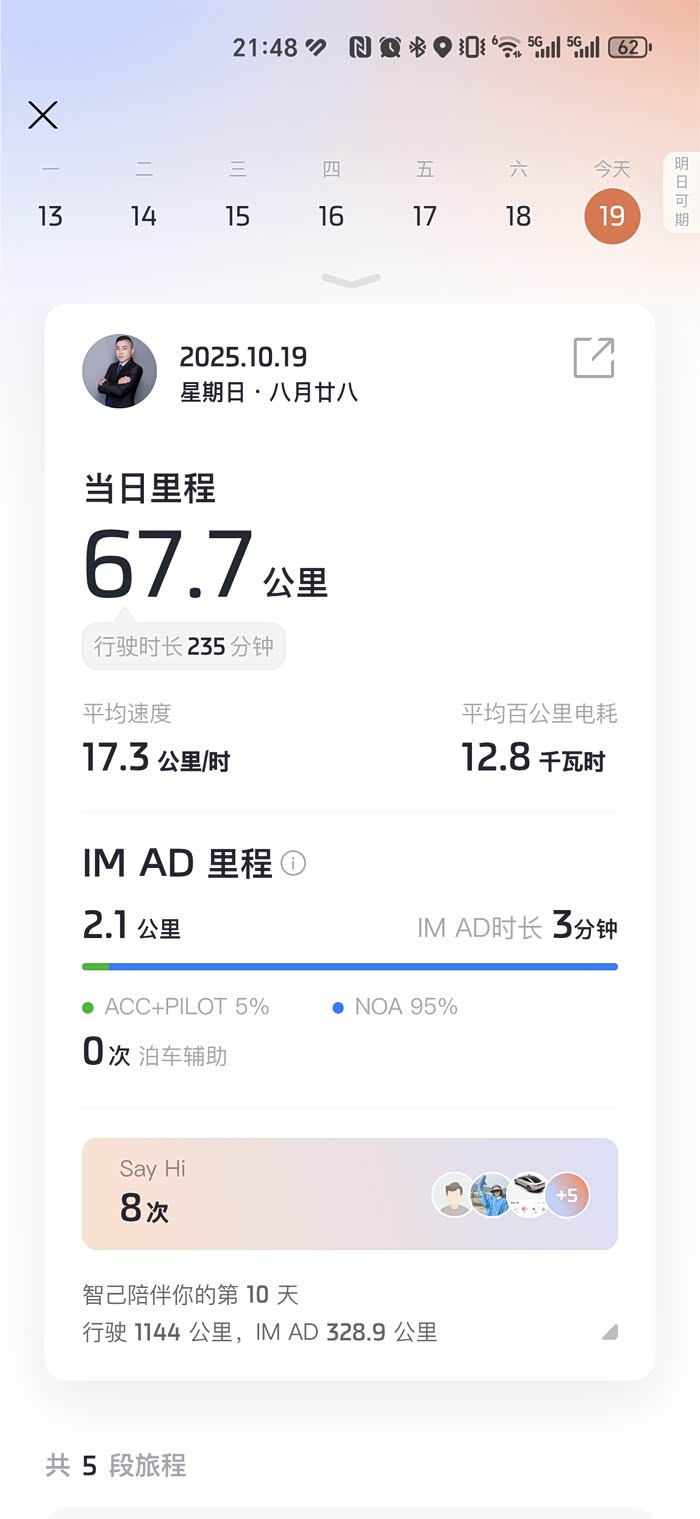Tap the 0次 泊车辅助 entry
The height and width of the screenshot is (1519, 700).
coord(155,1053)
